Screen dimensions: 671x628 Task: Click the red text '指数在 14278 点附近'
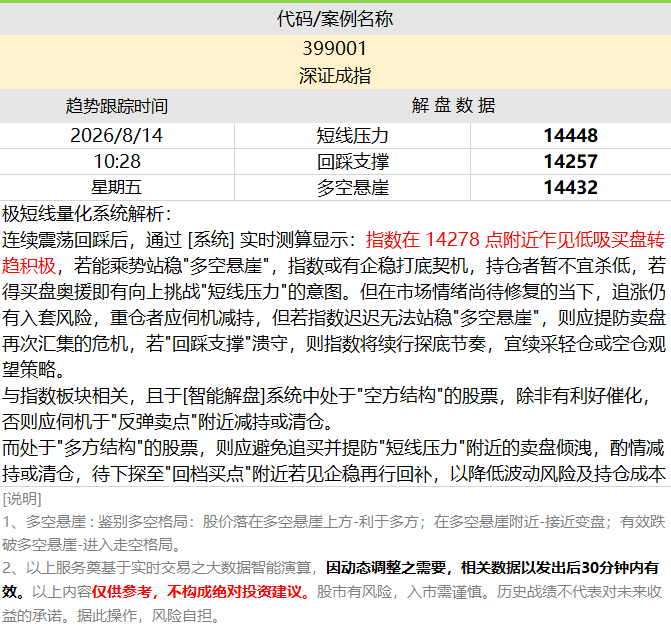pyautogui.click(x=448, y=240)
